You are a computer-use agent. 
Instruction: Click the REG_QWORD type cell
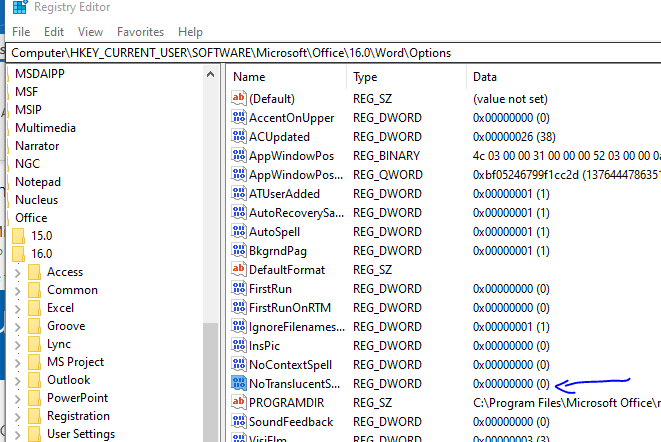coord(387,175)
